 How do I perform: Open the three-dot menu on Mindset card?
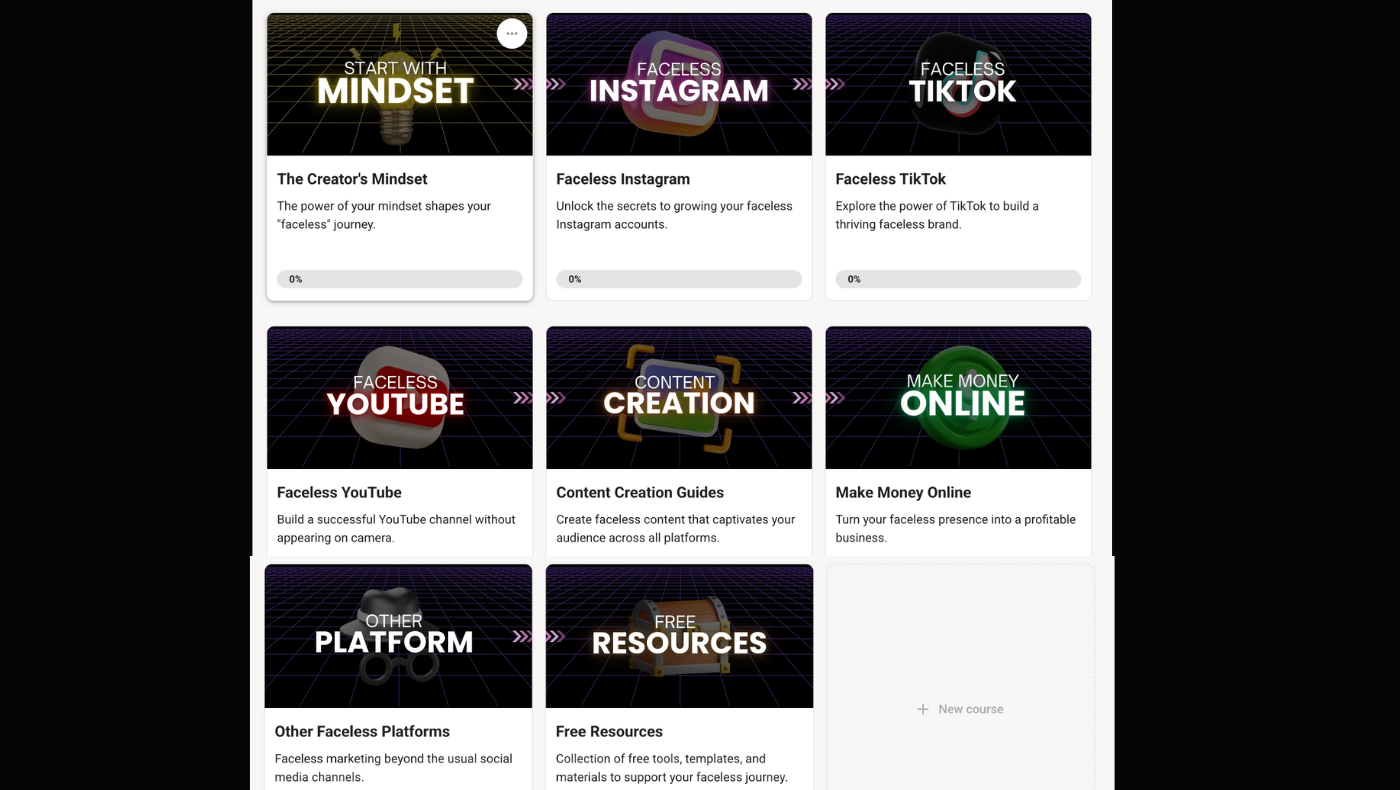(x=512, y=34)
